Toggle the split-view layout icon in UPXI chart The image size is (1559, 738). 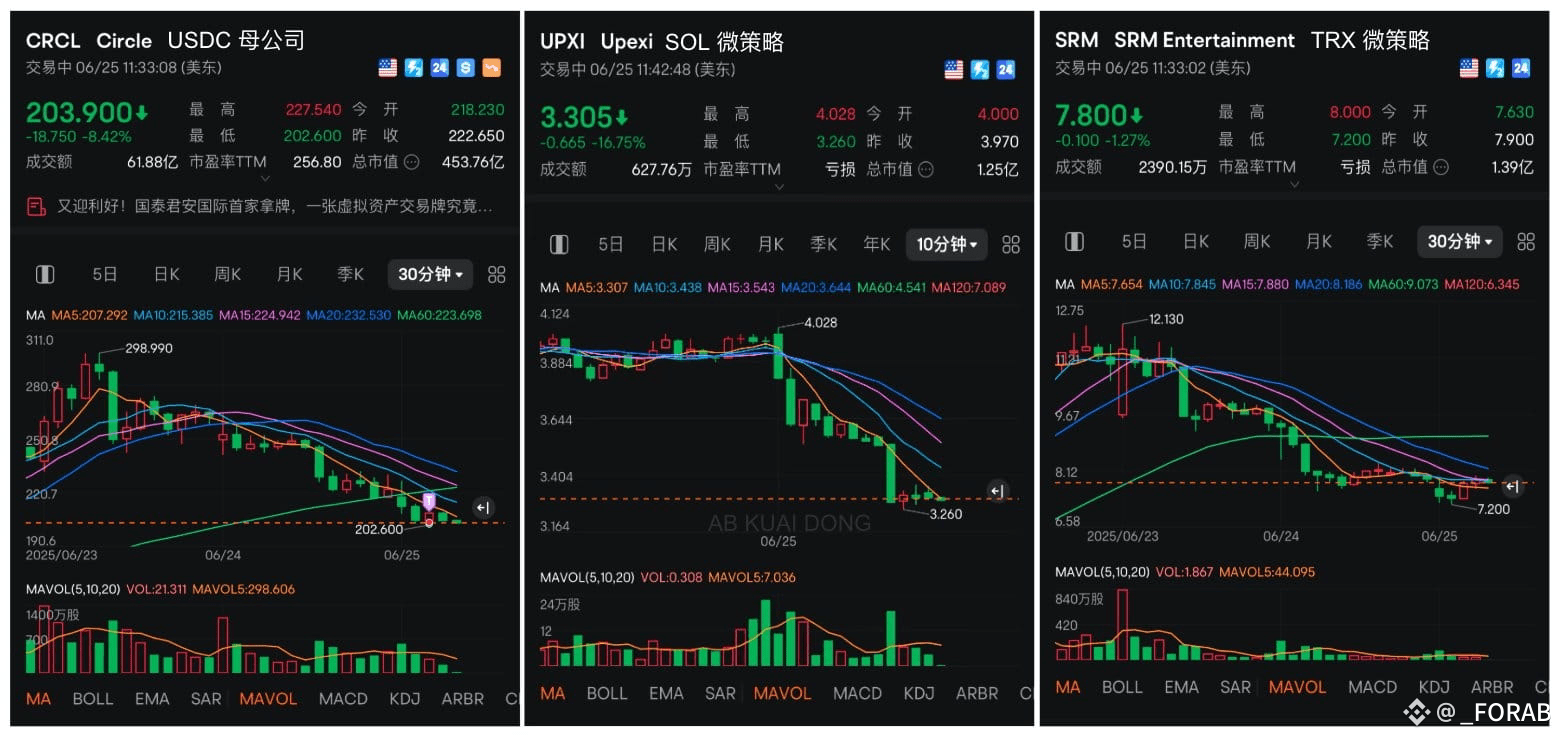[x=559, y=244]
